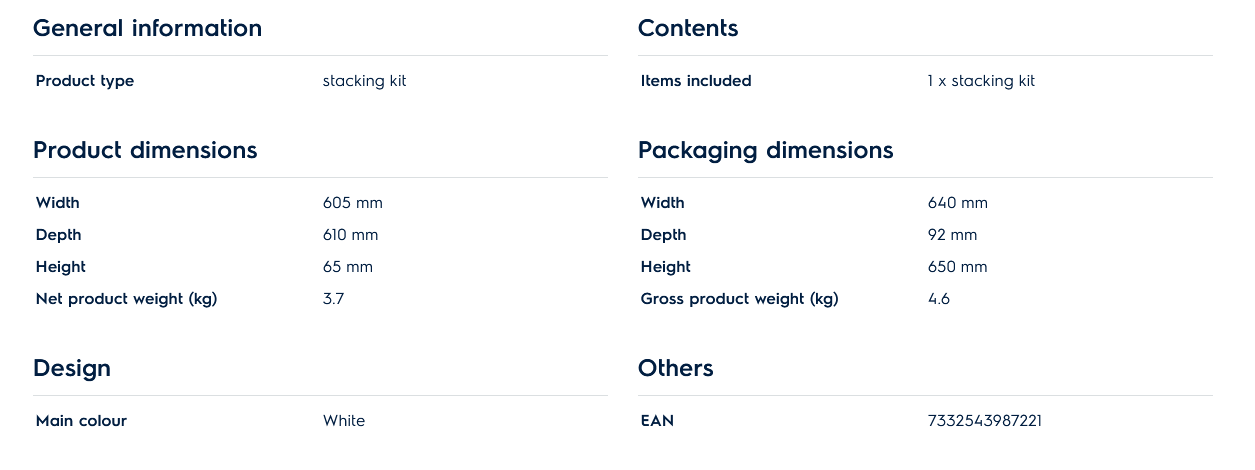Click the 'stacking kit' product type value
This screenshot has width=1255, height=470.
pyautogui.click(x=364, y=81)
